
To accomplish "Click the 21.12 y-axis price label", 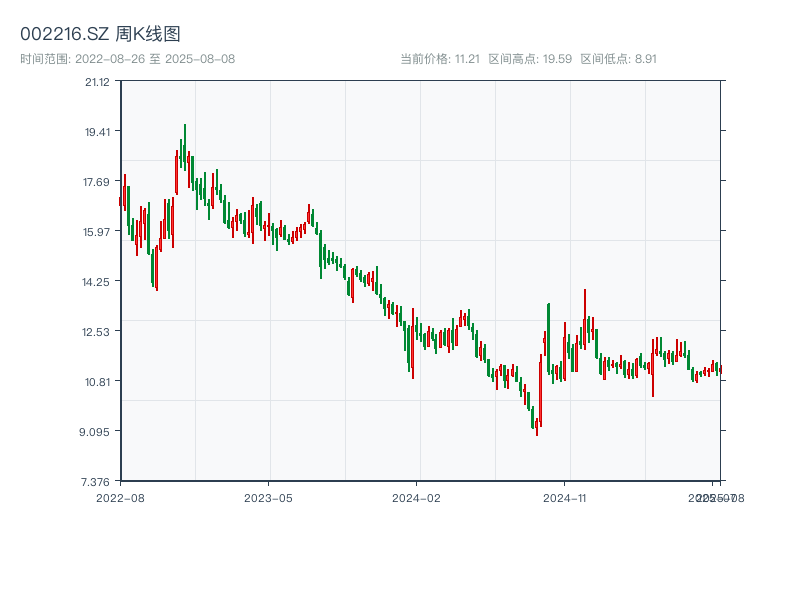I will coord(97,82).
